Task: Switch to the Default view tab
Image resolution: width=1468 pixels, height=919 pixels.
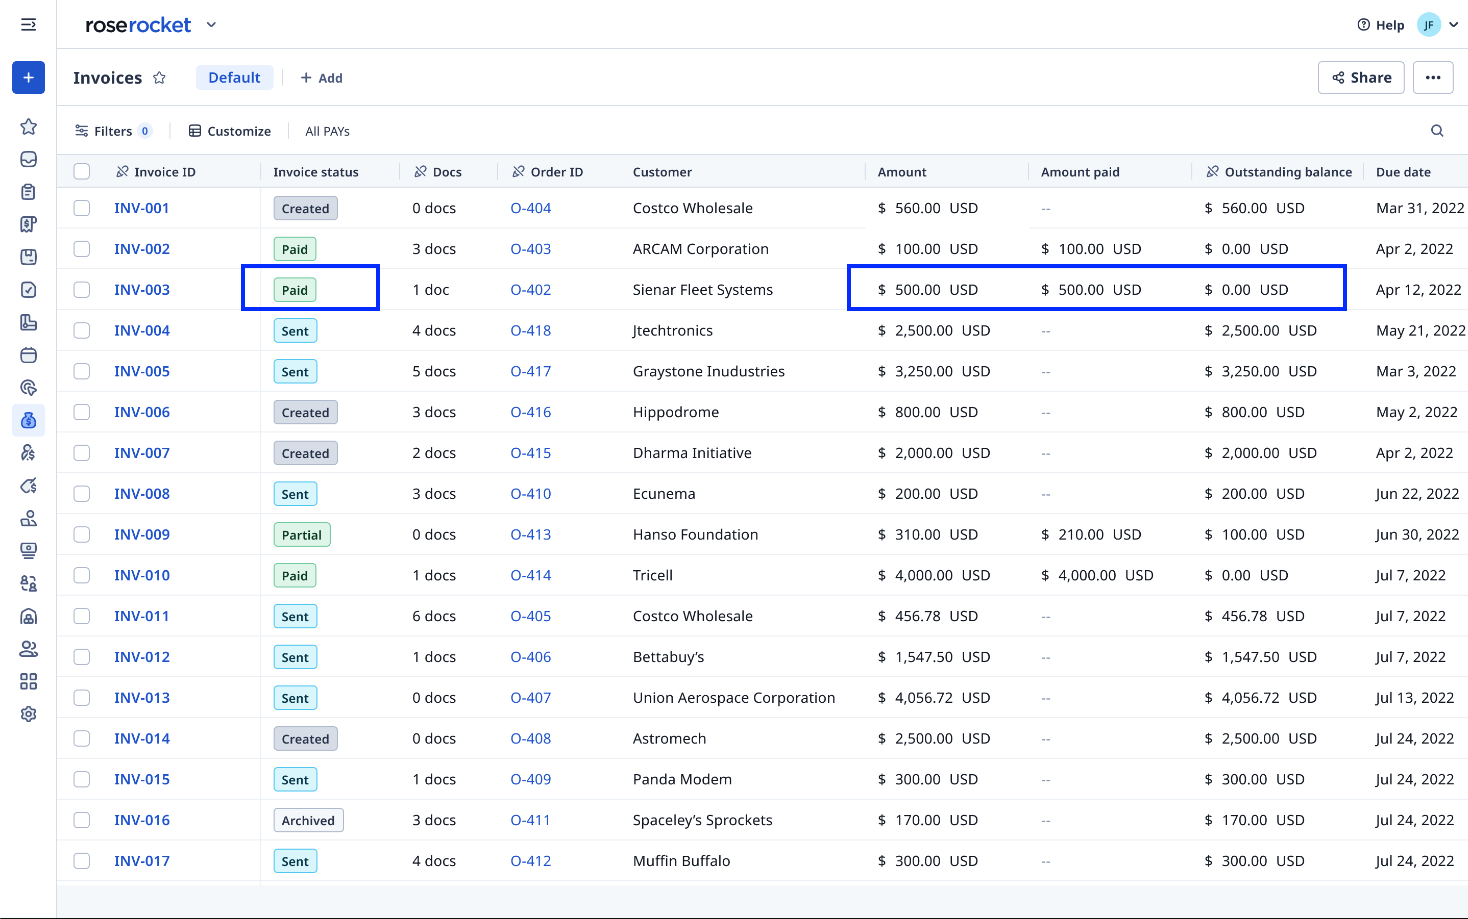Action: [x=234, y=77]
